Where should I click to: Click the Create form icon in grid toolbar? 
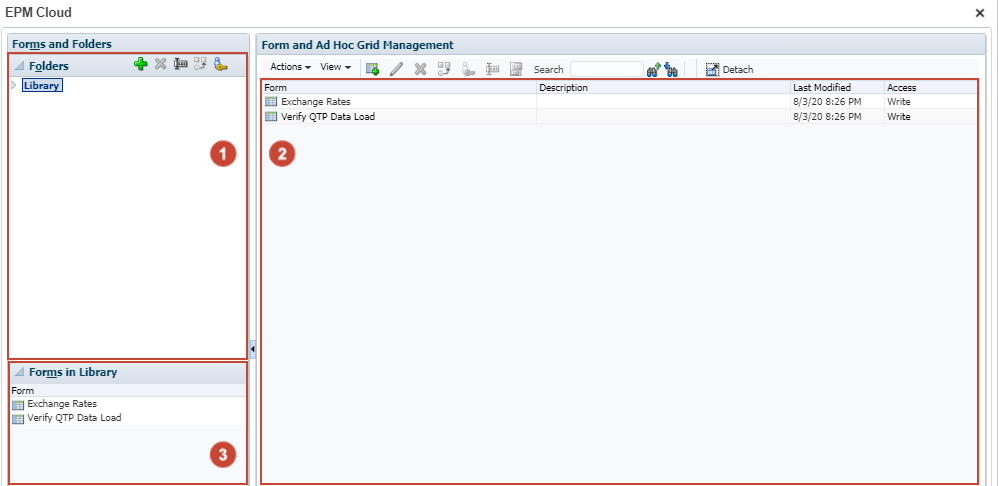pos(372,69)
